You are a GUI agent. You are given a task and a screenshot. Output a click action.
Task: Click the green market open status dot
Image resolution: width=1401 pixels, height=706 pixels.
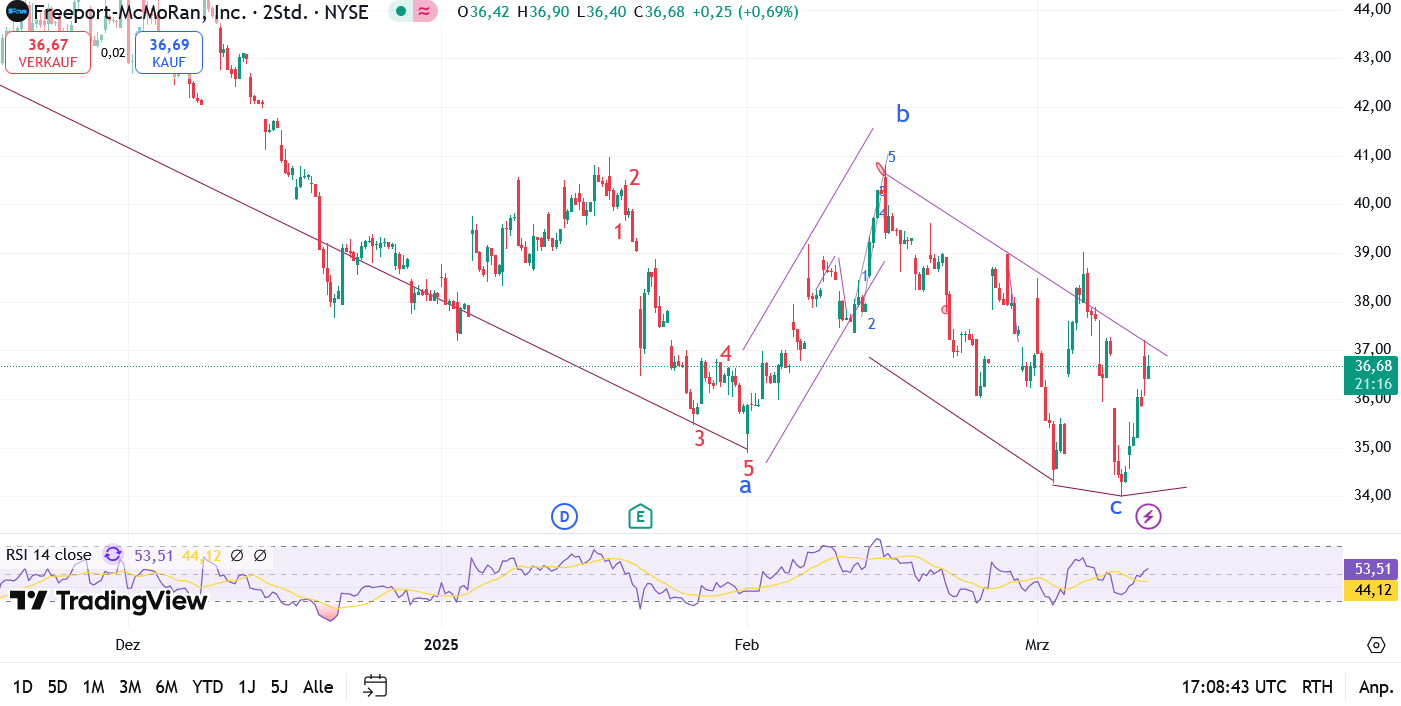click(400, 12)
